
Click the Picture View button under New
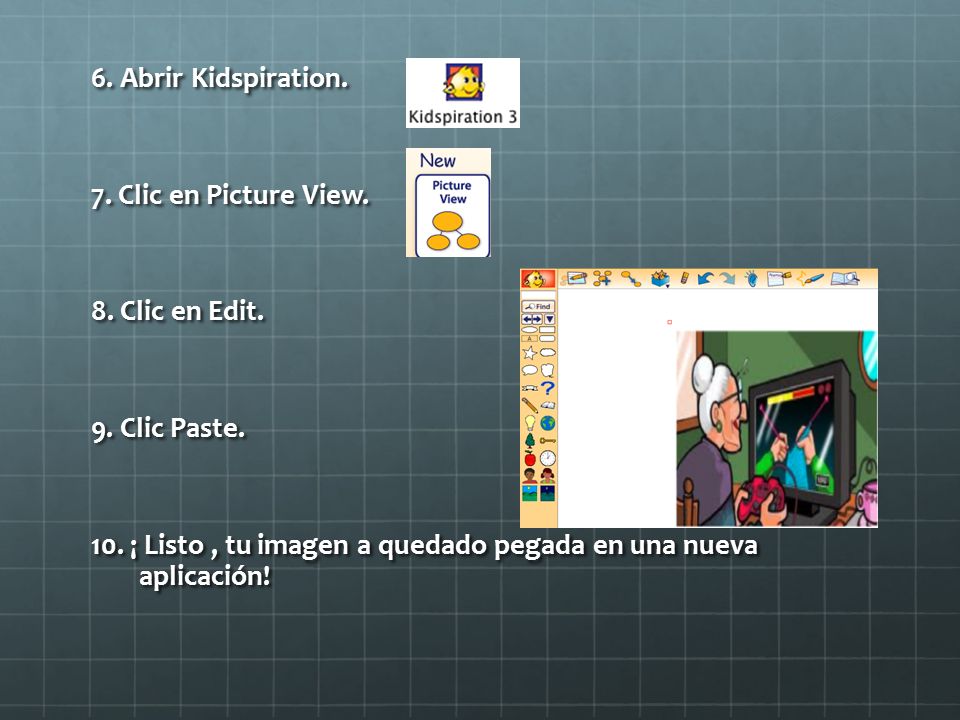[452, 216]
